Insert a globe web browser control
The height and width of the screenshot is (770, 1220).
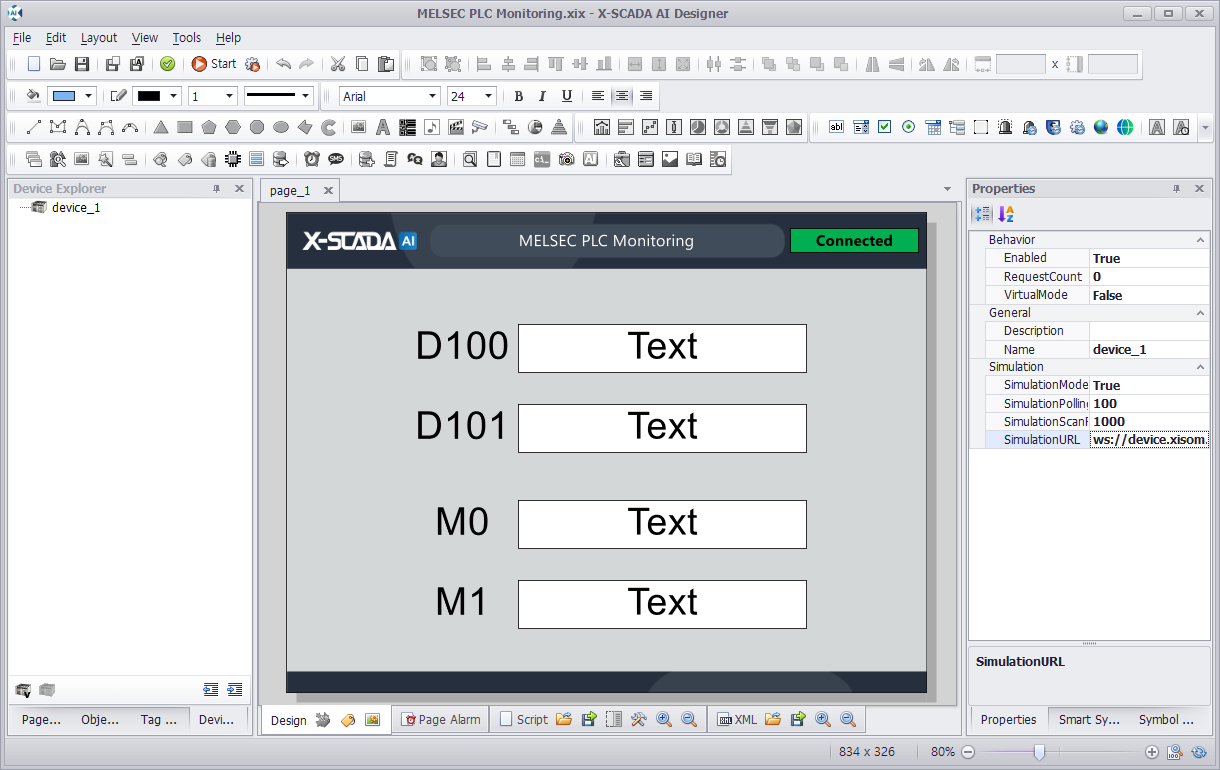pyautogui.click(x=1101, y=127)
